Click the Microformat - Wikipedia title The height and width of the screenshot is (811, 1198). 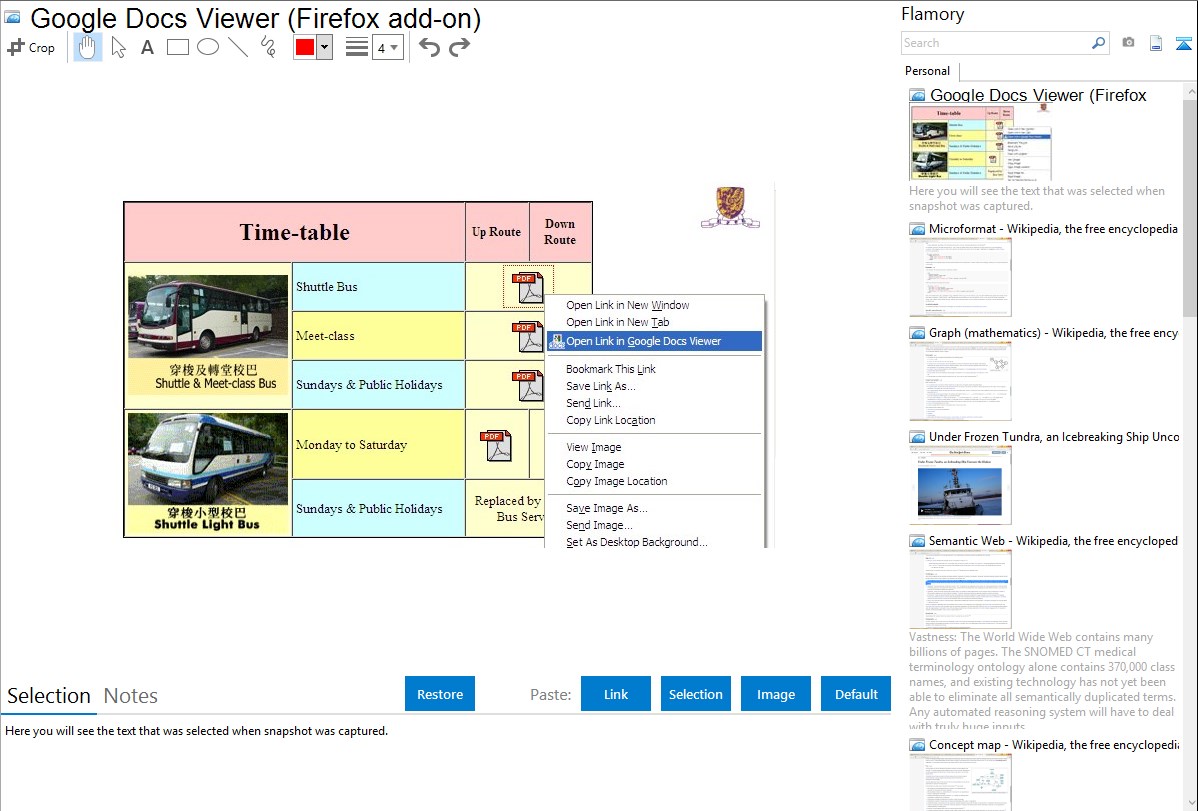pyautogui.click(x=1053, y=229)
